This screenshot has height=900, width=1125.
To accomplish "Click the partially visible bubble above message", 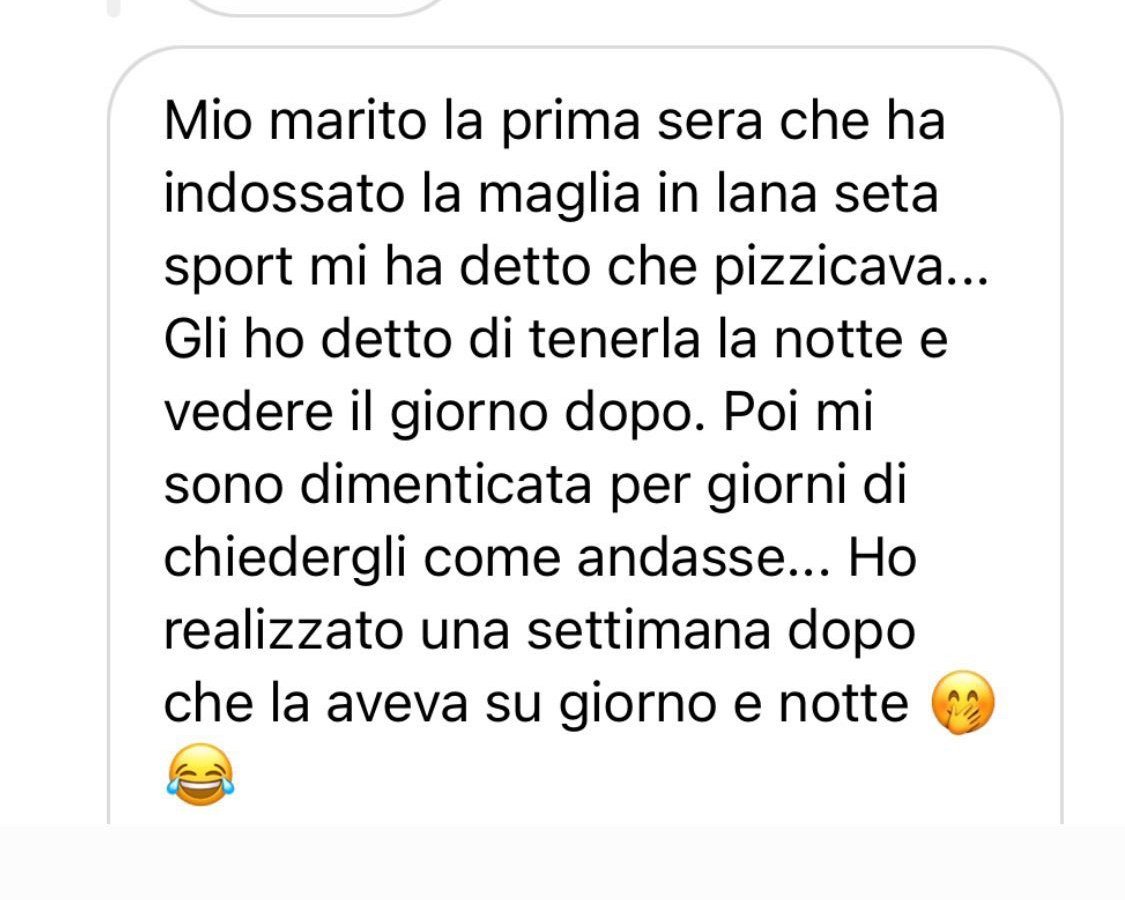I will [316, 7].
